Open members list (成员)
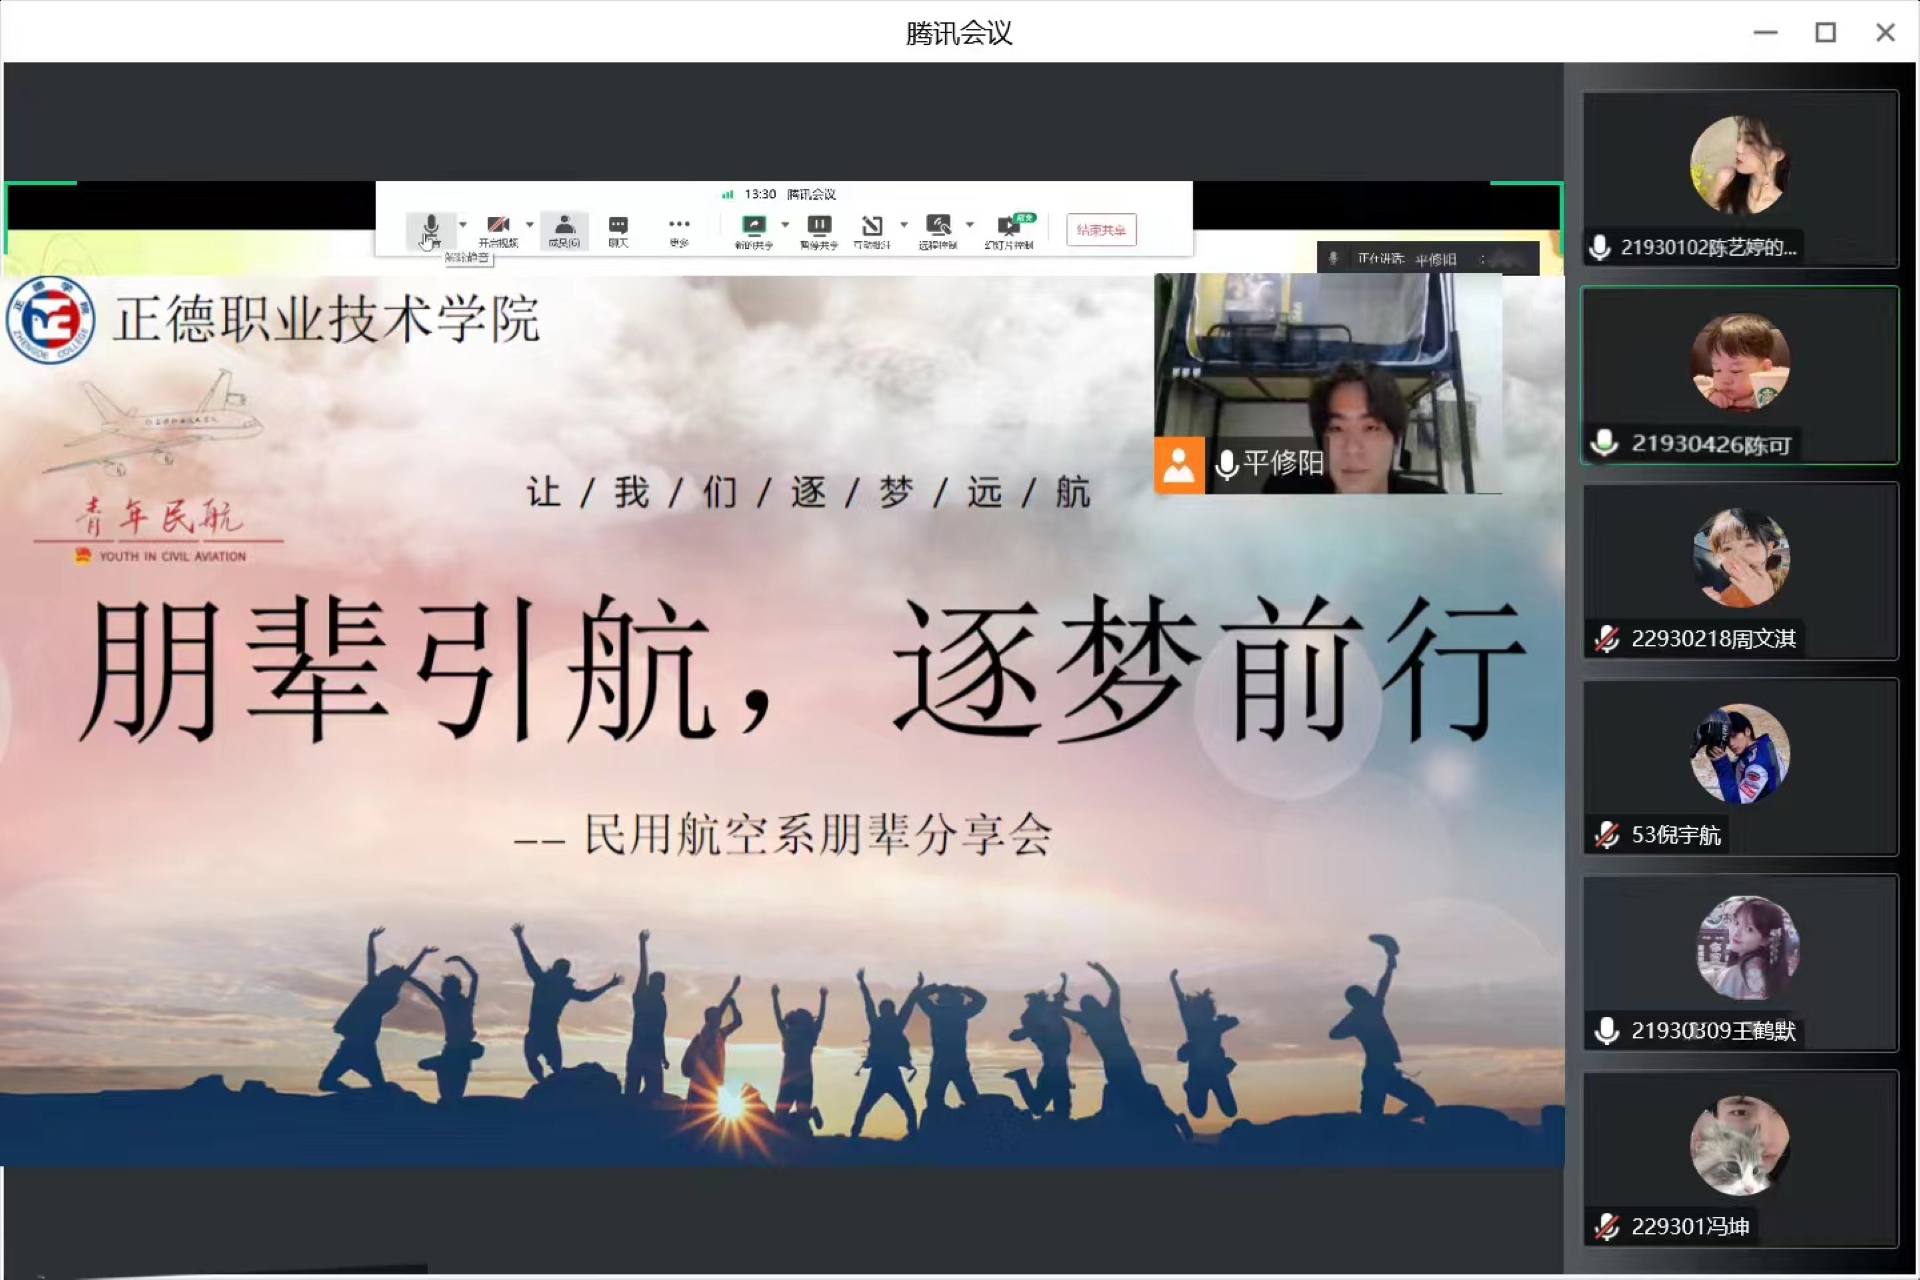Image resolution: width=1920 pixels, height=1280 pixels. [x=564, y=230]
